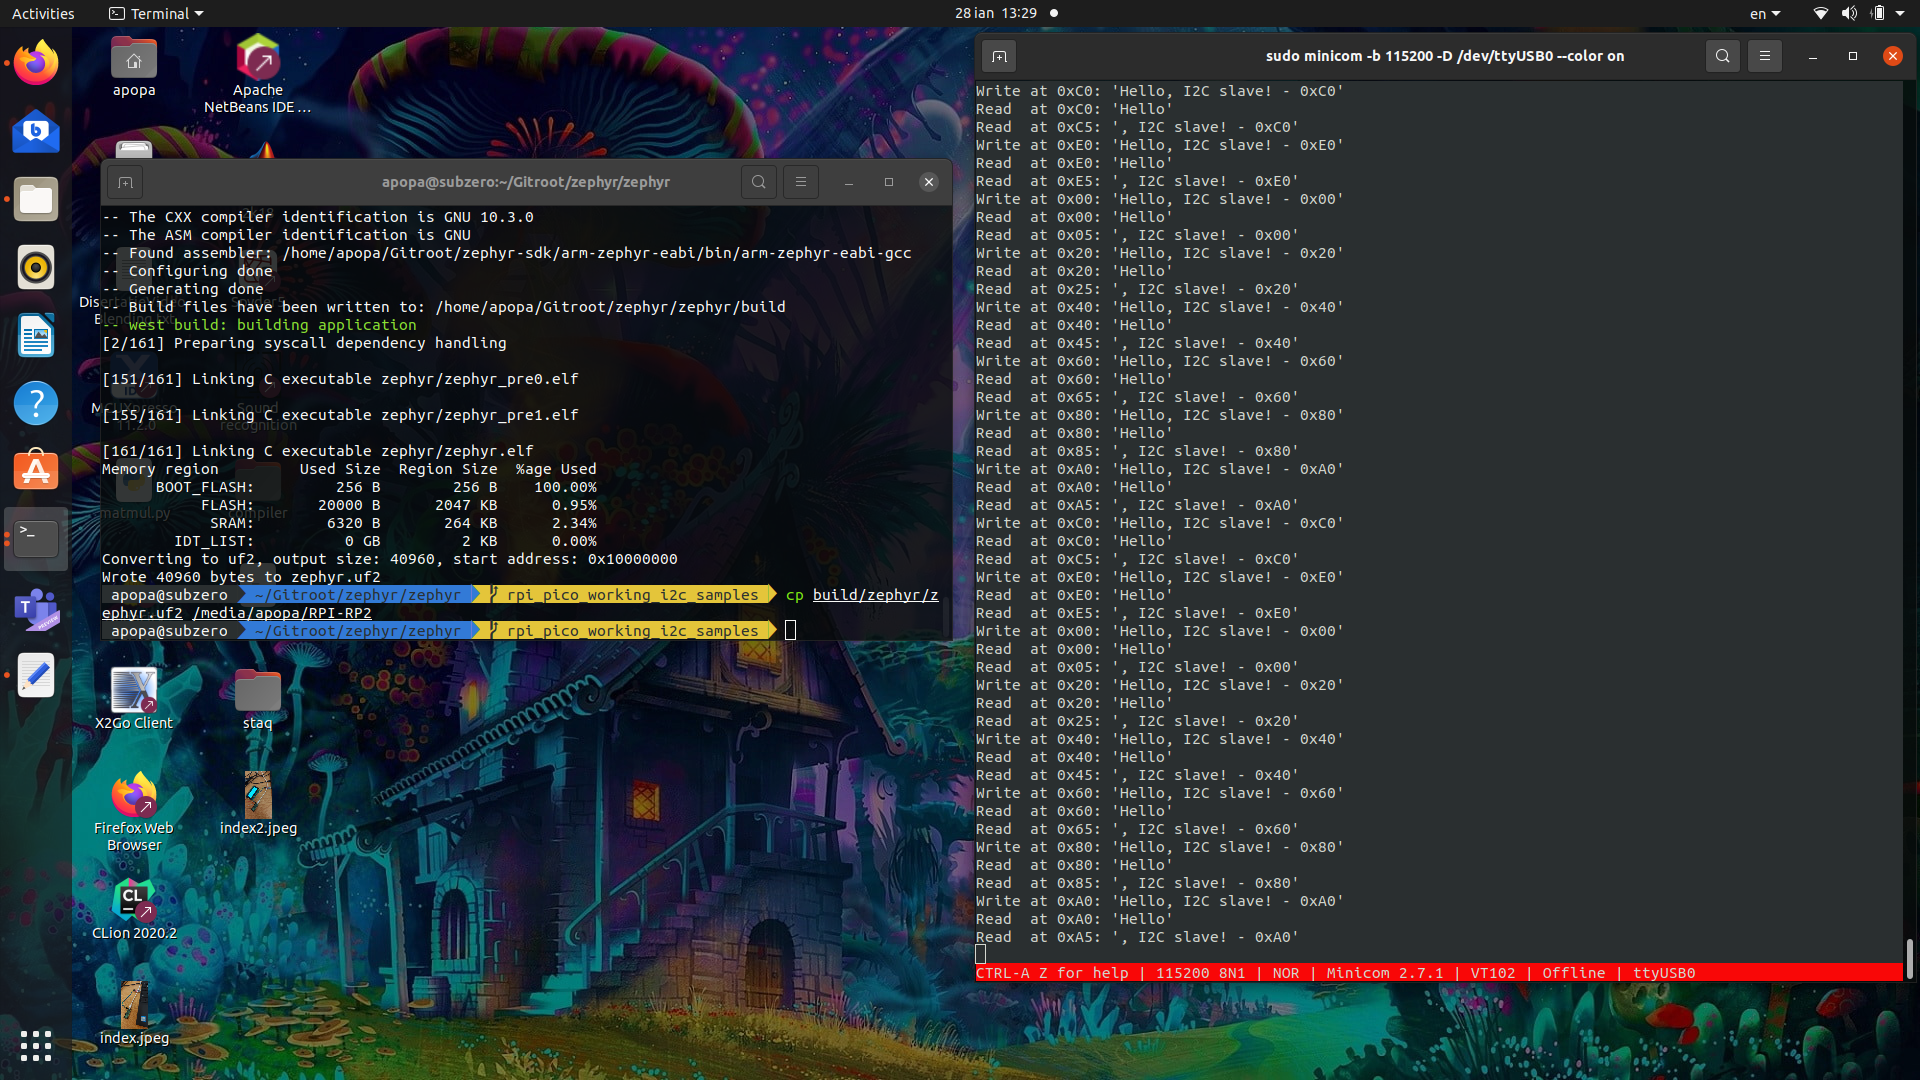Open the calendar via the 28 ian clock
This screenshot has width=1920, height=1080.
tap(995, 13)
